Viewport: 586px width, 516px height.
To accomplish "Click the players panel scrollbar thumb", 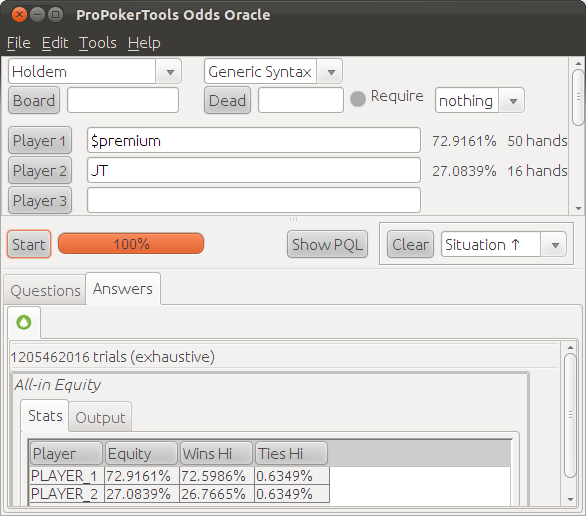I will point(578,97).
